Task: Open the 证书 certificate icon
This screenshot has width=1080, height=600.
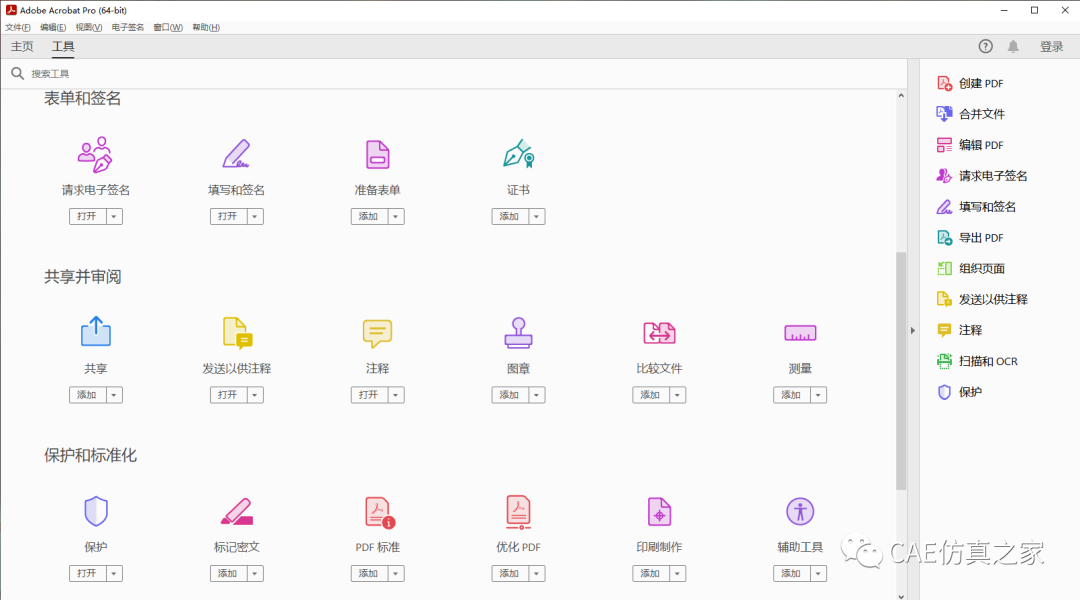Action: click(x=519, y=154)
